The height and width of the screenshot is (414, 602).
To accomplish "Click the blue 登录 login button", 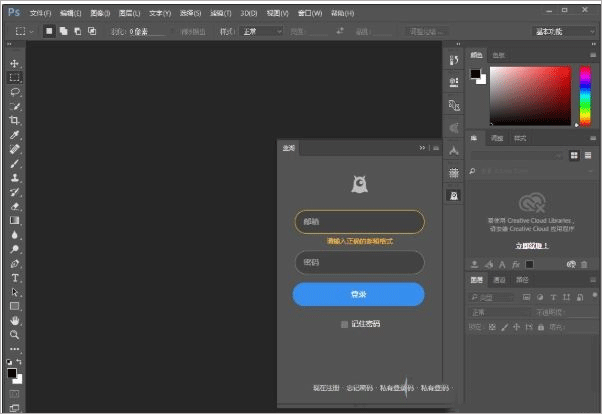I will tap(358, 294).
